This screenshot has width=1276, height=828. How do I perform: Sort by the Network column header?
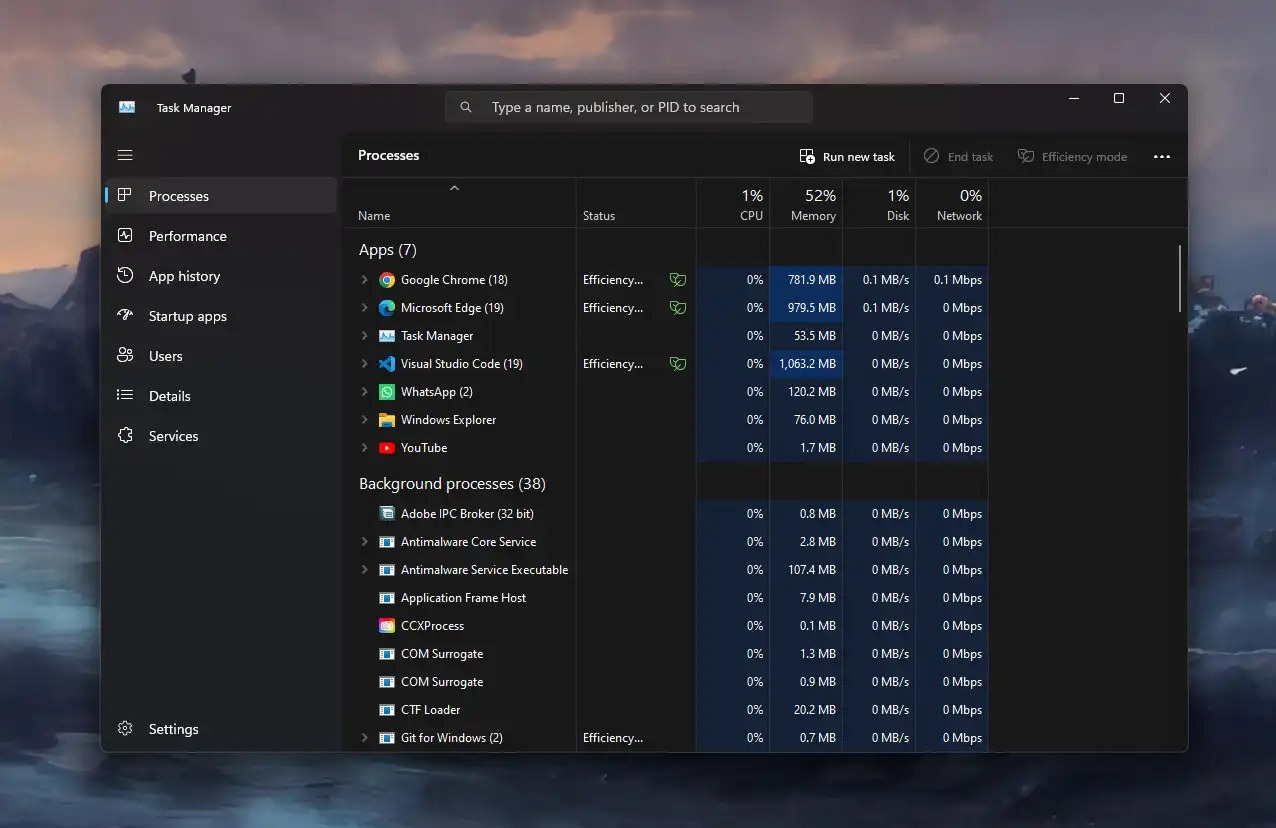coord(952,204)
